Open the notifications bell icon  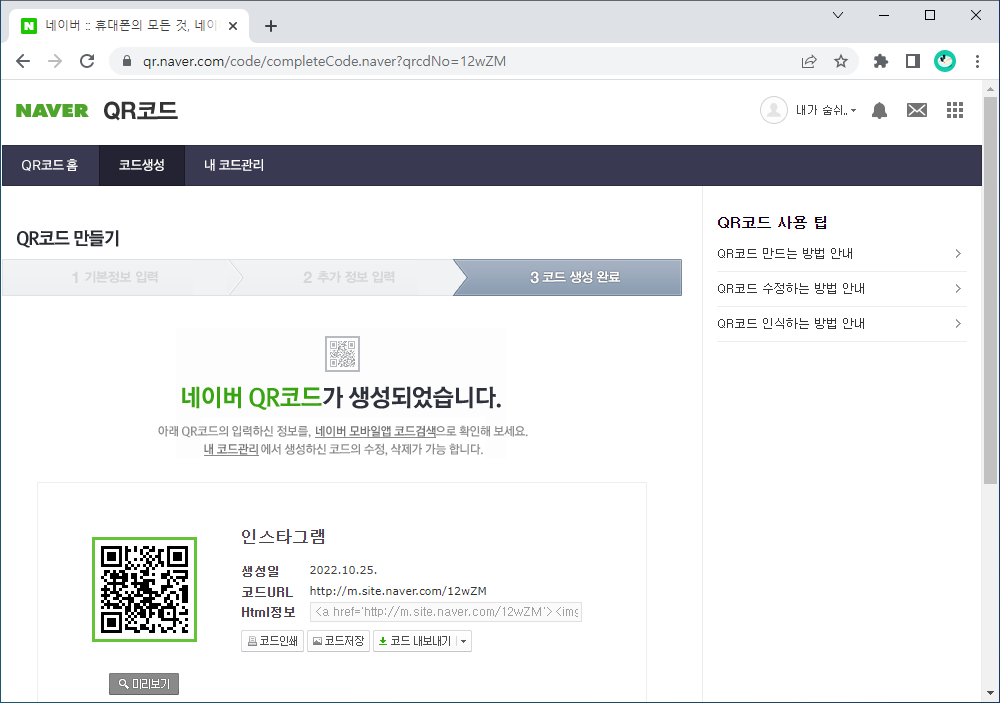pos(879,110)
